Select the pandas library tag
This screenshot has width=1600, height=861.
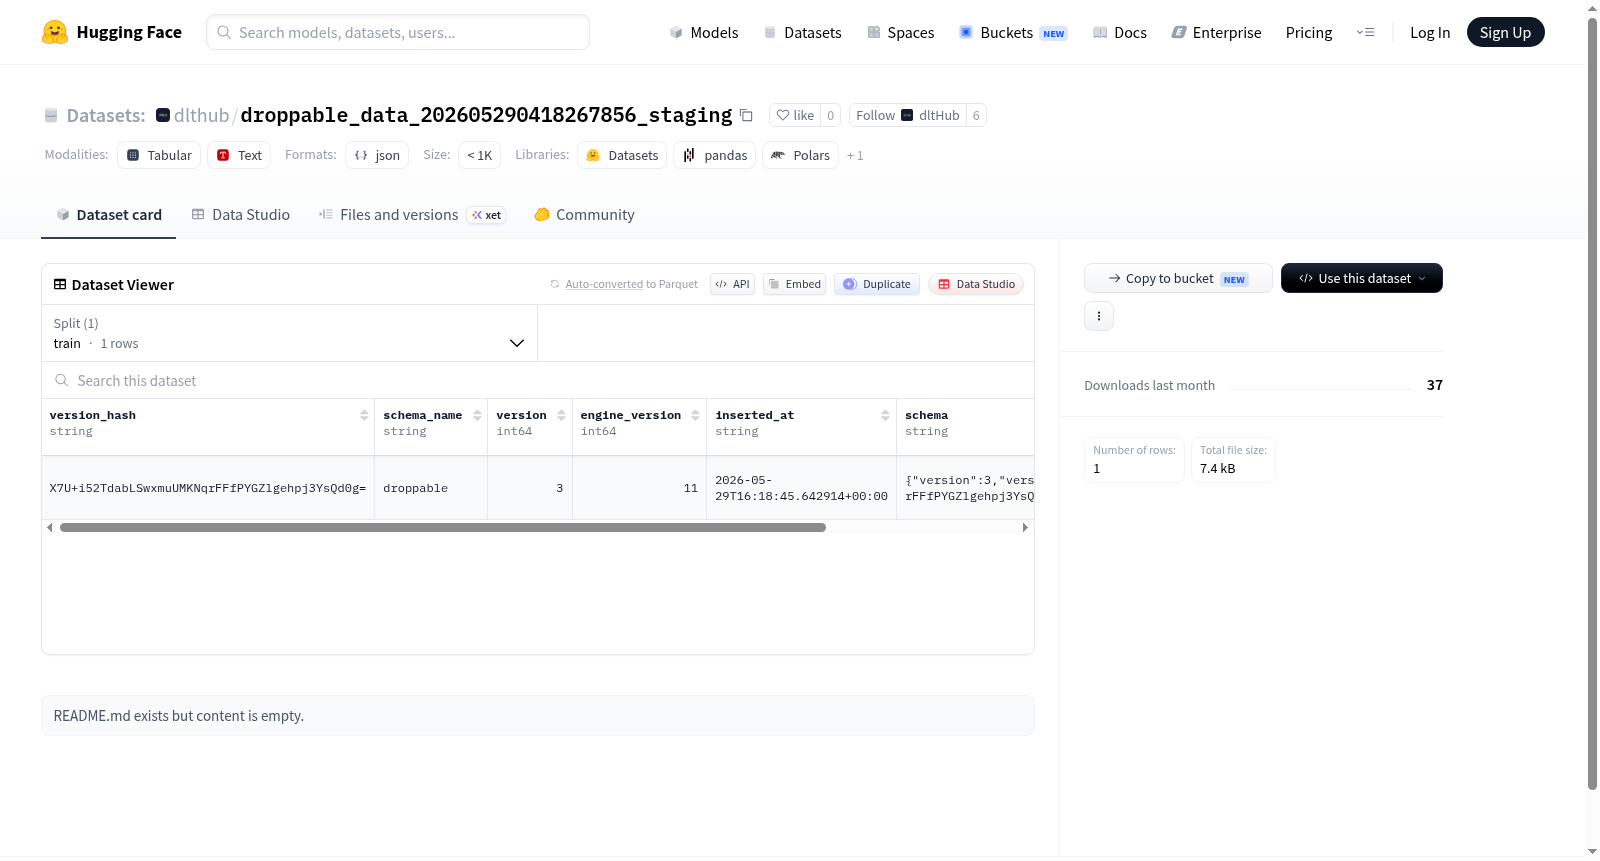[715, 155]
